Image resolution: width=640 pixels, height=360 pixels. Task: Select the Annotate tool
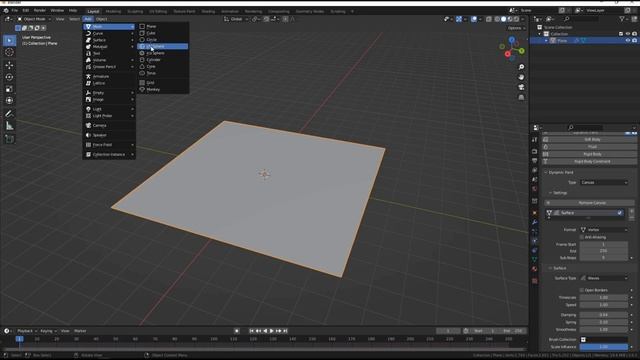click(9, 114)
